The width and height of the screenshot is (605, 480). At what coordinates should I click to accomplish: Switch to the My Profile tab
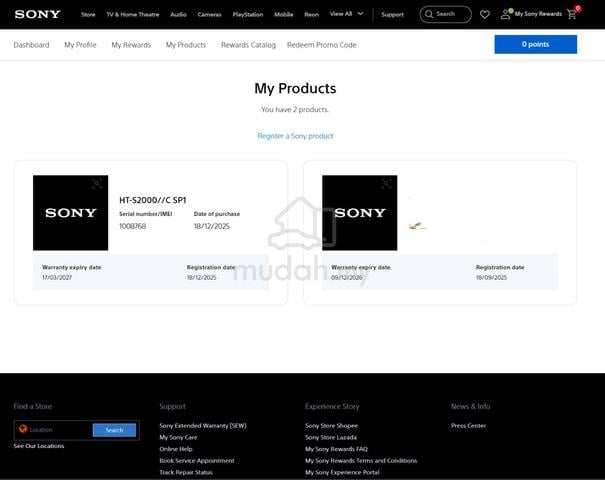[80, 45]
